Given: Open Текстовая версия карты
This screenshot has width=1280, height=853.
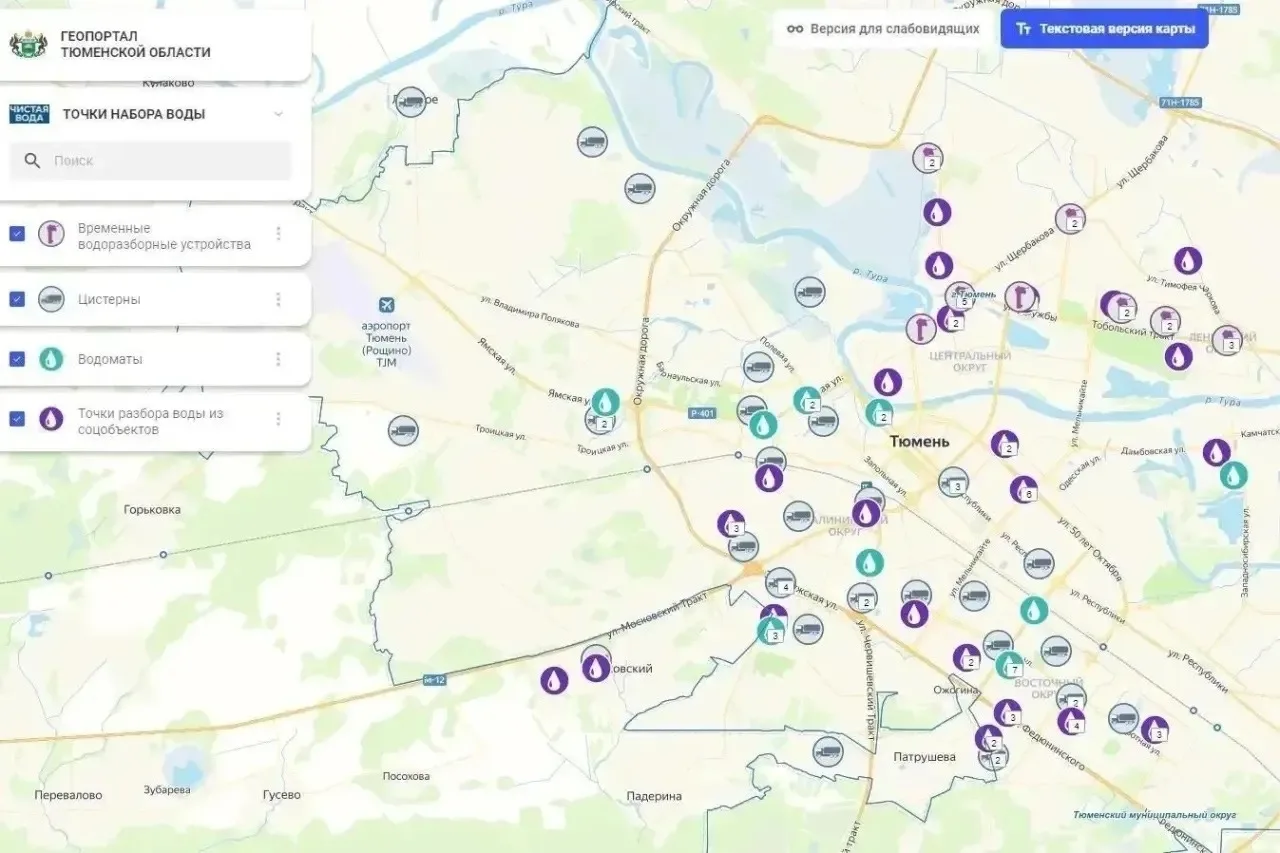Looking at the screenshot, I should (x=1105, y=29).
